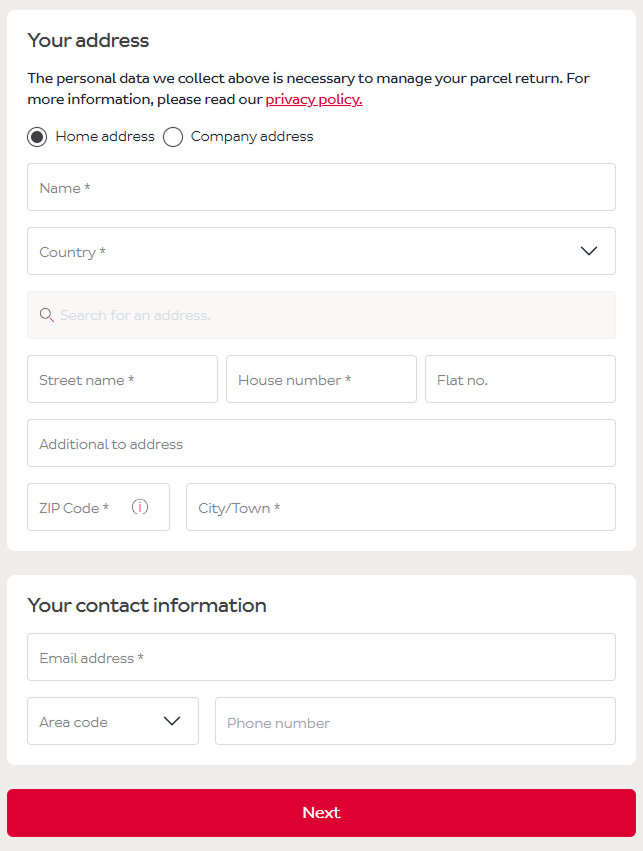Select the City/Town field
The height and width of the screenshot is (851, 643).
400,507
